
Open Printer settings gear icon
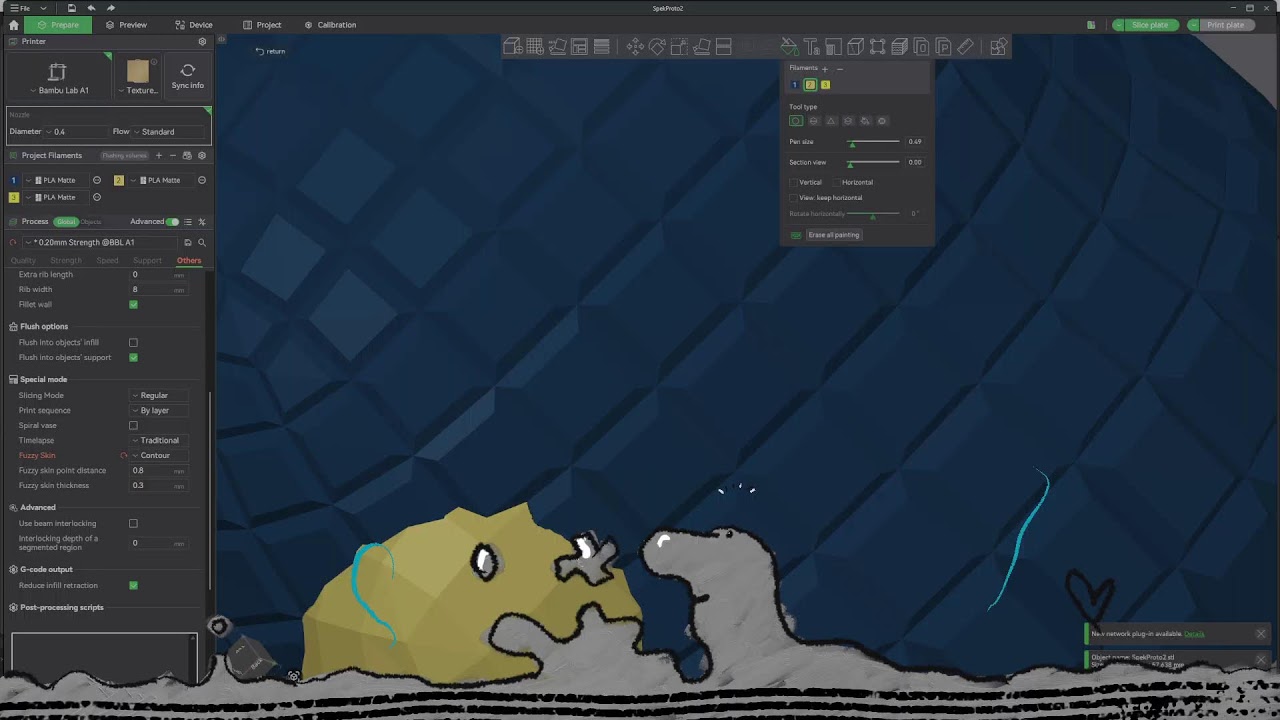(202, 42)
